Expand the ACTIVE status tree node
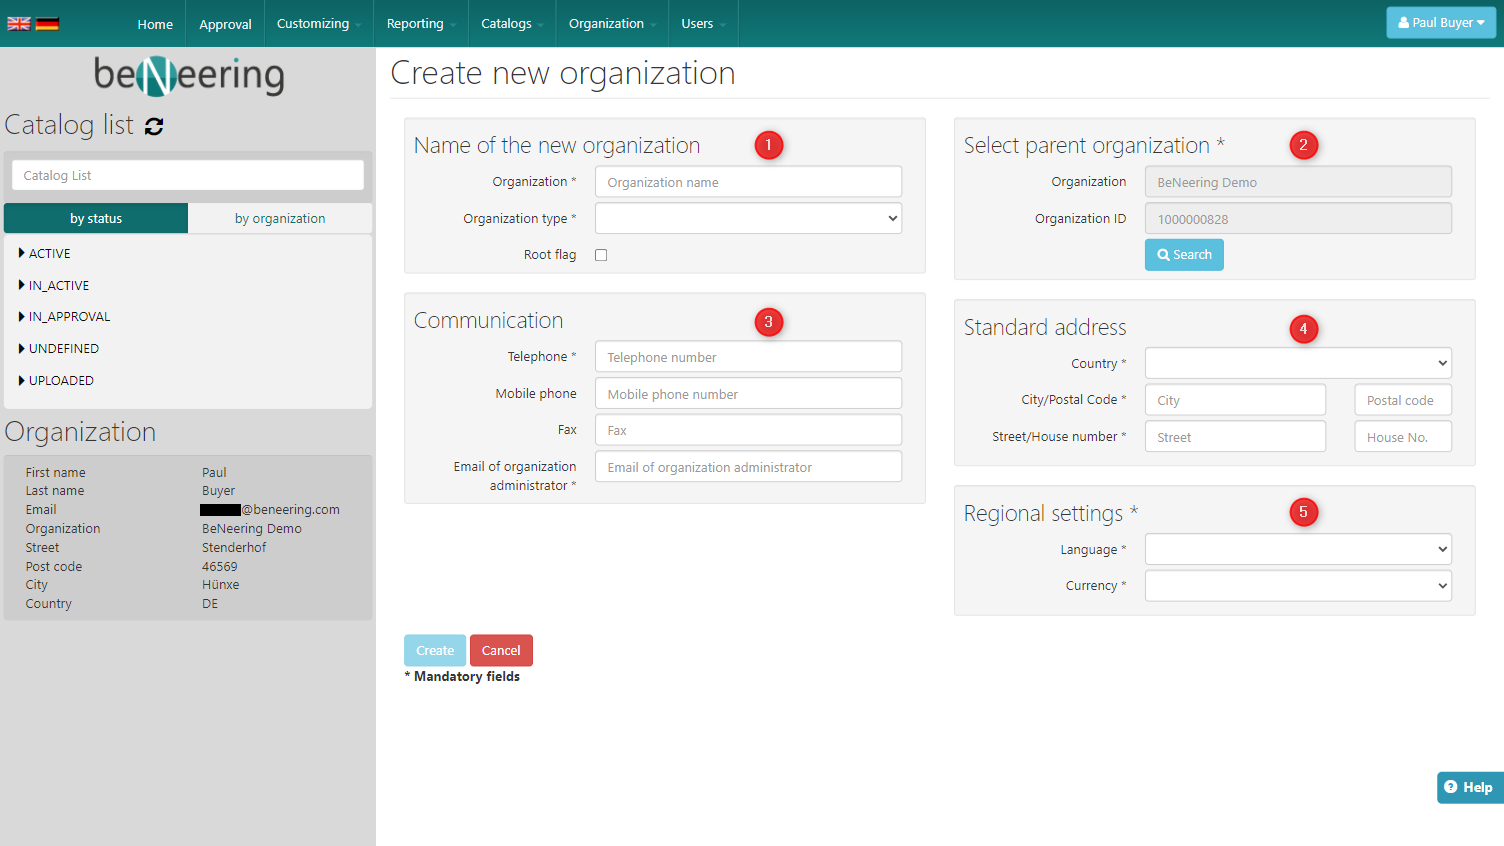This screenshot has height=846, width=1504. (22, 253)
